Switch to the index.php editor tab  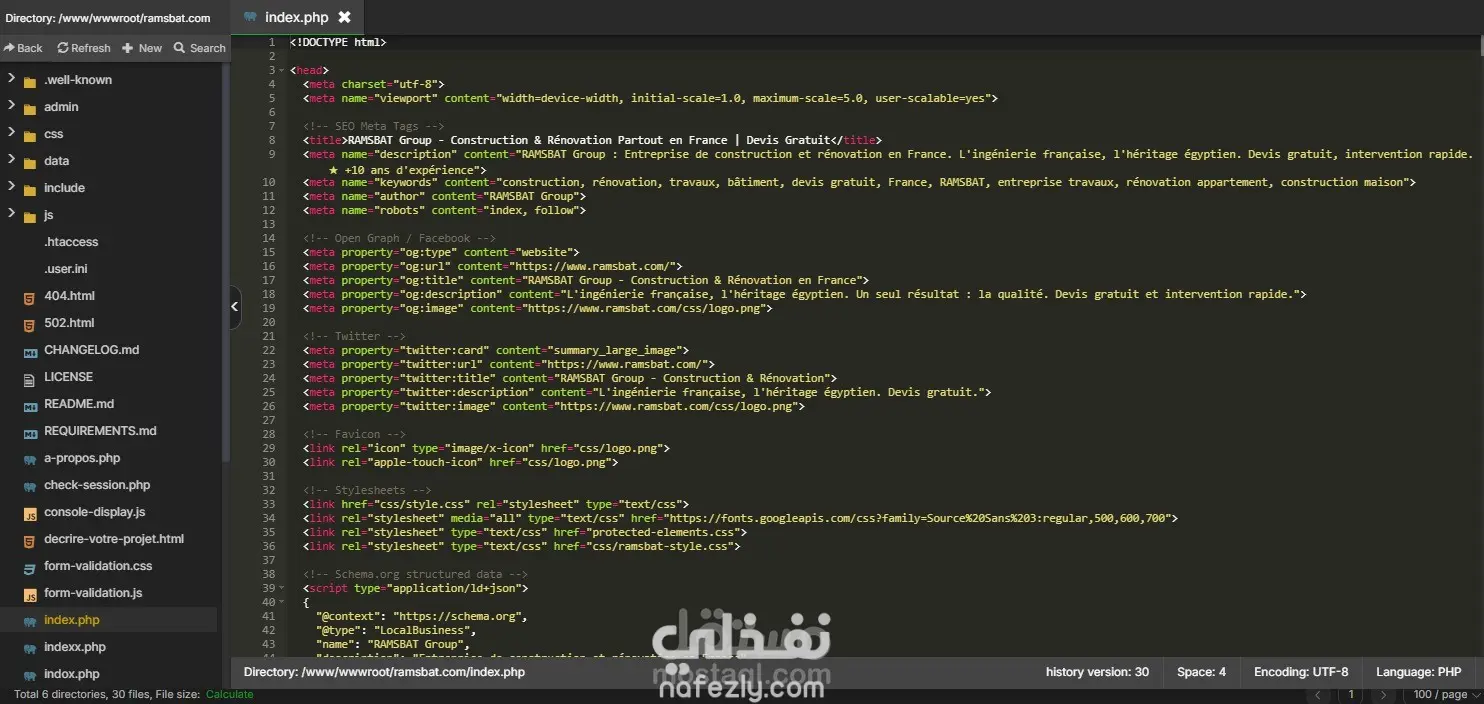[x=297, y=17]
